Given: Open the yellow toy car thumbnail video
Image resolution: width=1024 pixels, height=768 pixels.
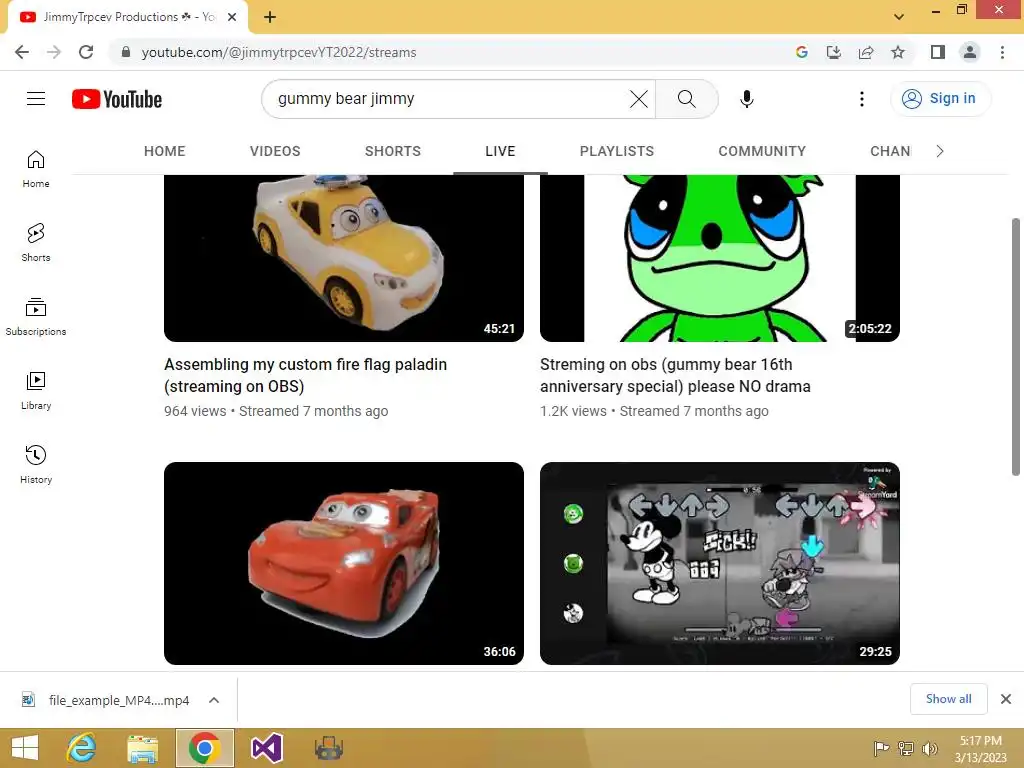Looking at the screenshot, I should tap(344, 258).
